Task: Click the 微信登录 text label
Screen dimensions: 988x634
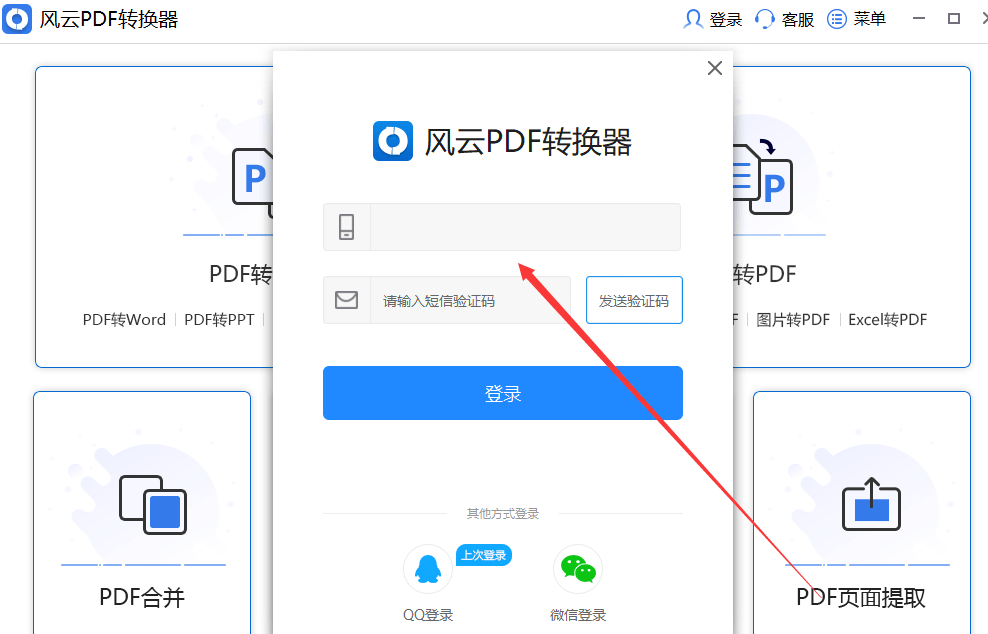Action: coord(578,615)
